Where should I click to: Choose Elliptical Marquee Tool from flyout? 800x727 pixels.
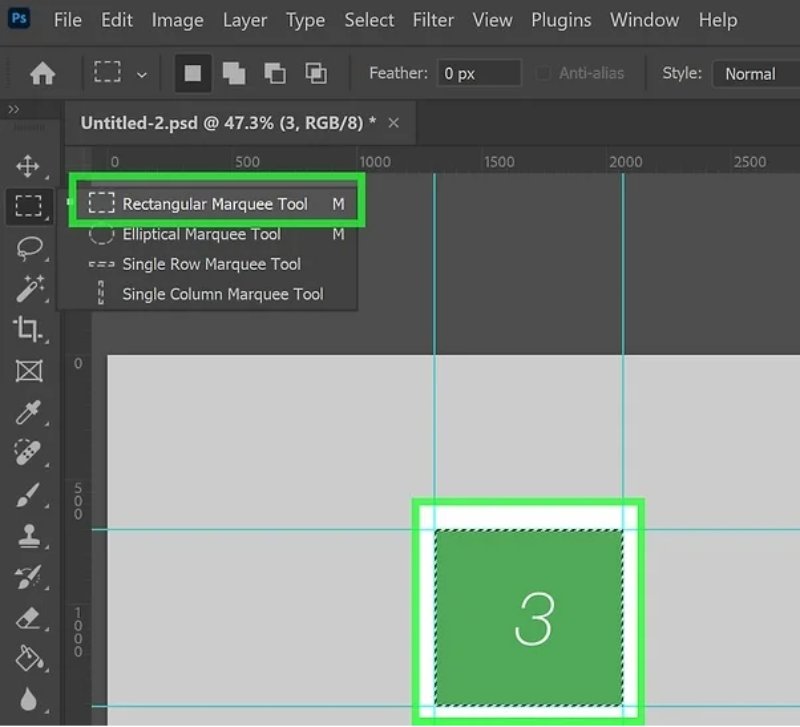tap(201, 234)
